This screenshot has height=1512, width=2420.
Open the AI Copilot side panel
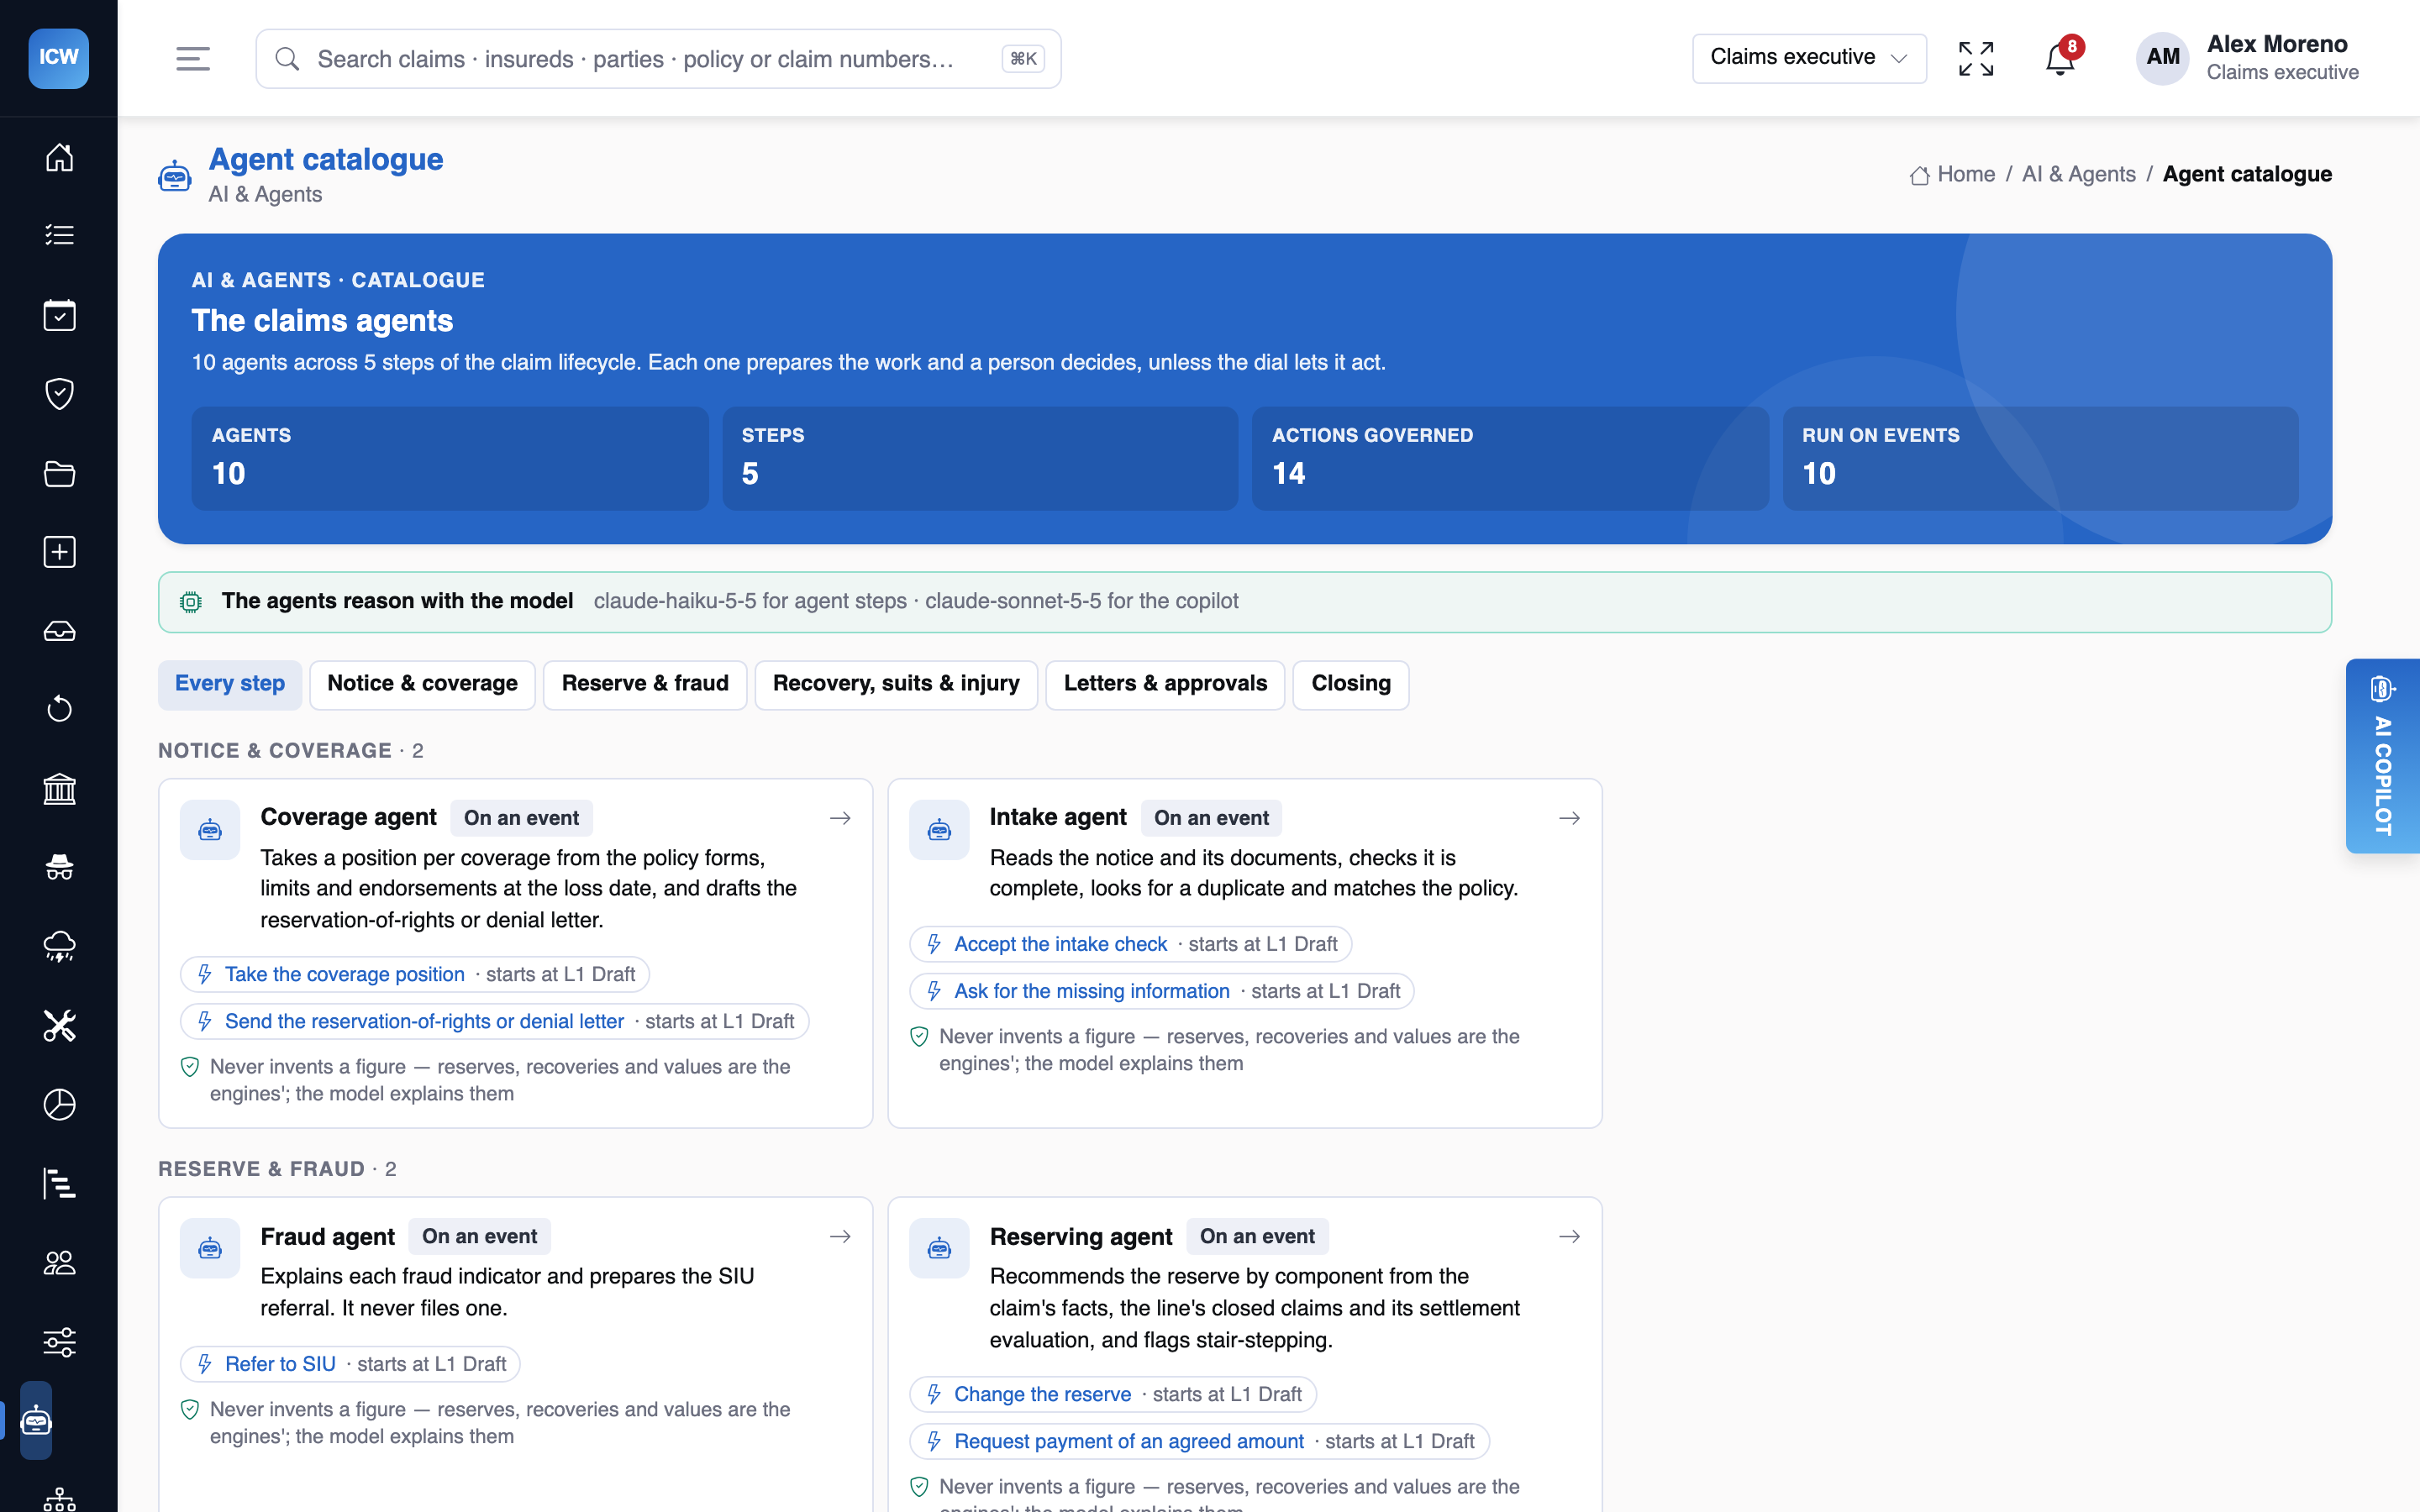pos(2382,756)
